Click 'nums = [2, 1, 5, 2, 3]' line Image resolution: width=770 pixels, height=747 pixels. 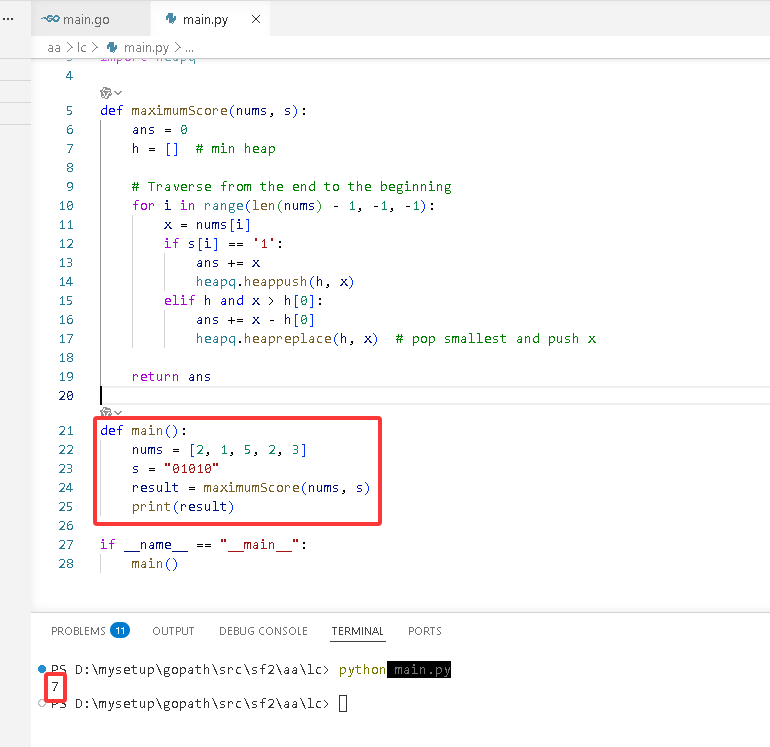coord(219,450)
